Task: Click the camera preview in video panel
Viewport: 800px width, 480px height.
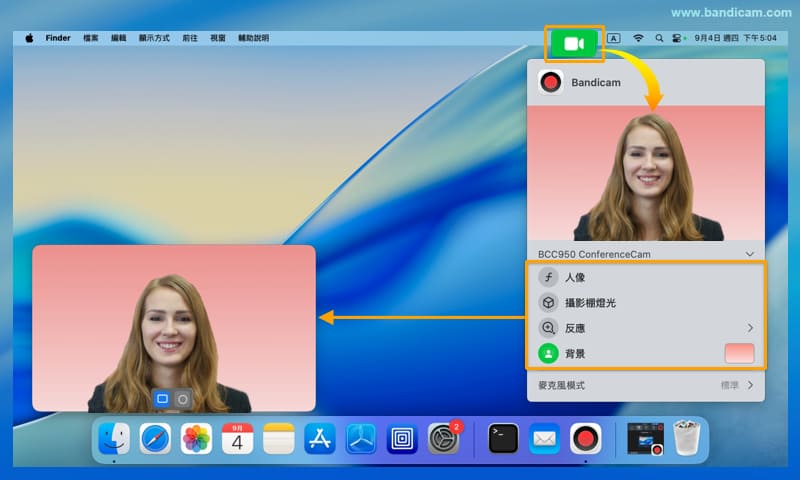Action: point(646,173)
